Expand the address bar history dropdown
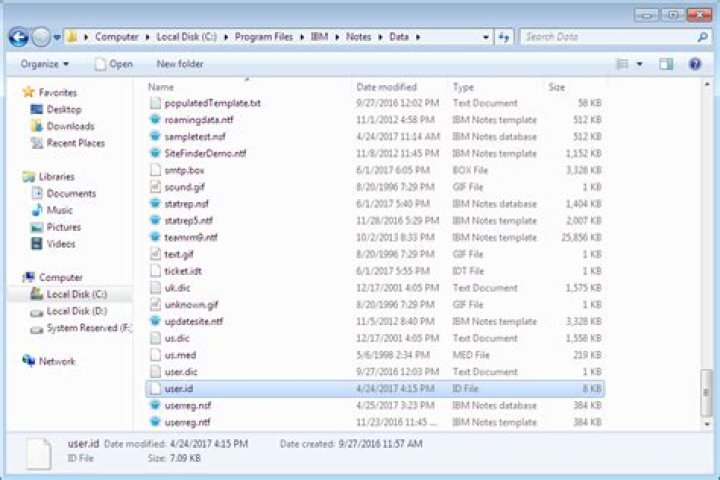The image size is (720, 480). click(x=486, y=37)
